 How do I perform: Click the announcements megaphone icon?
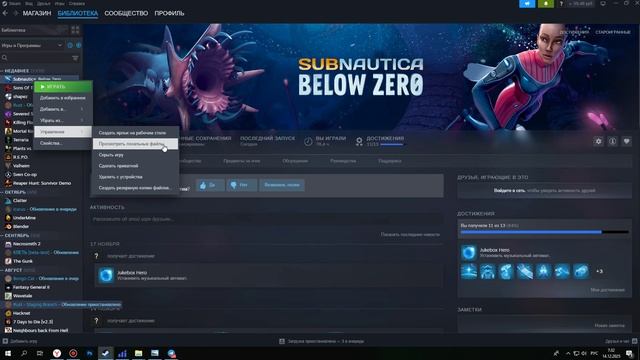pyautogui.click(x=527, y=4)
